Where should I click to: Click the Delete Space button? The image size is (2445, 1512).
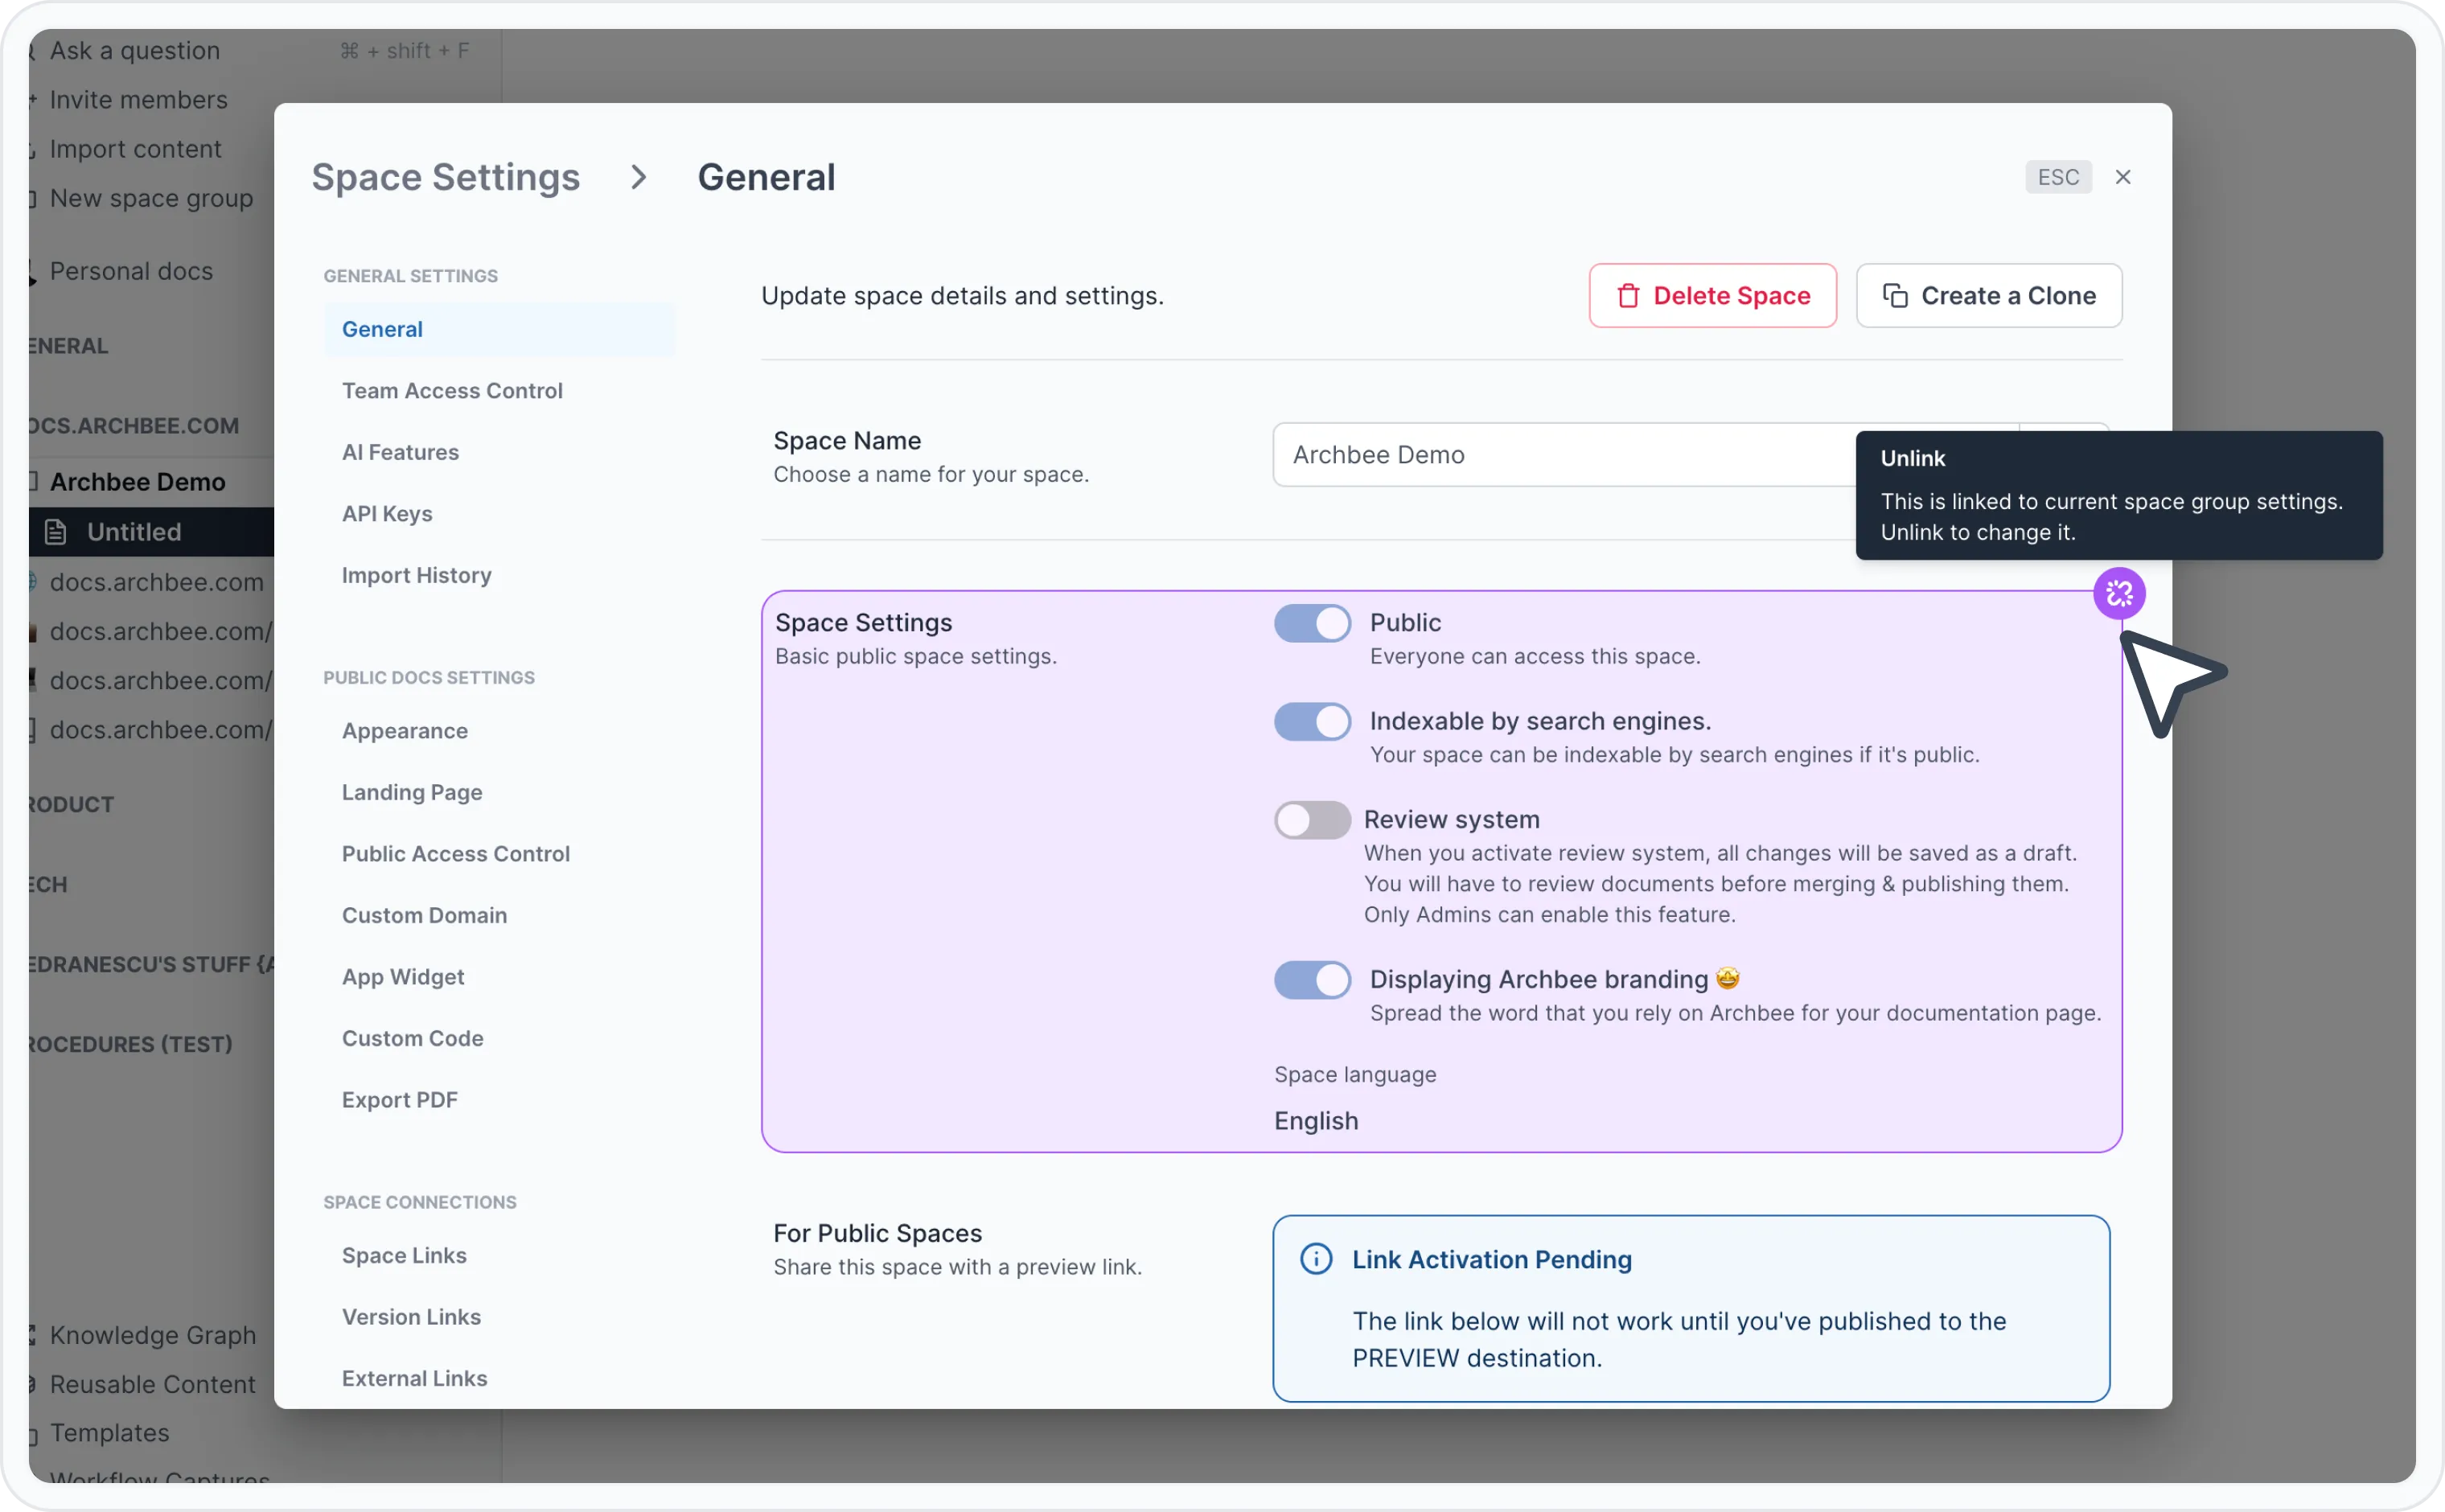[x=1712, y=296]
